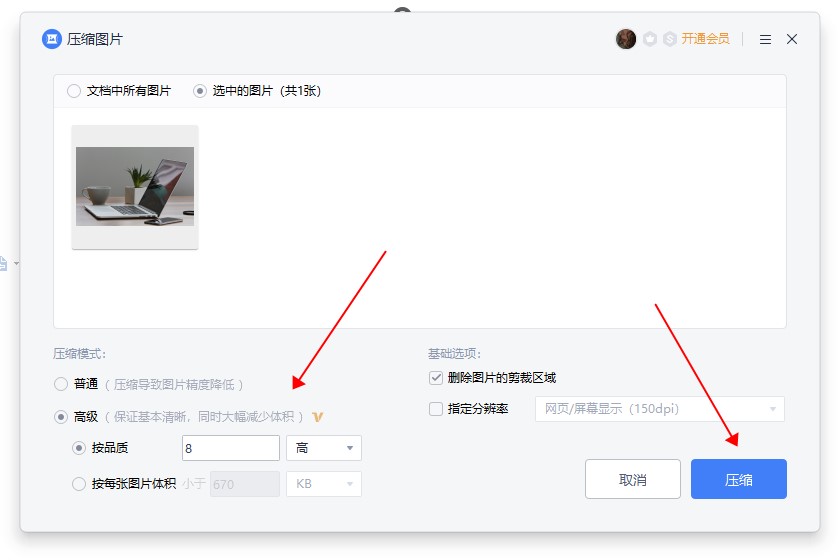Click the S coin badge icon
840x560 pixels.
[x=669, y=39]
